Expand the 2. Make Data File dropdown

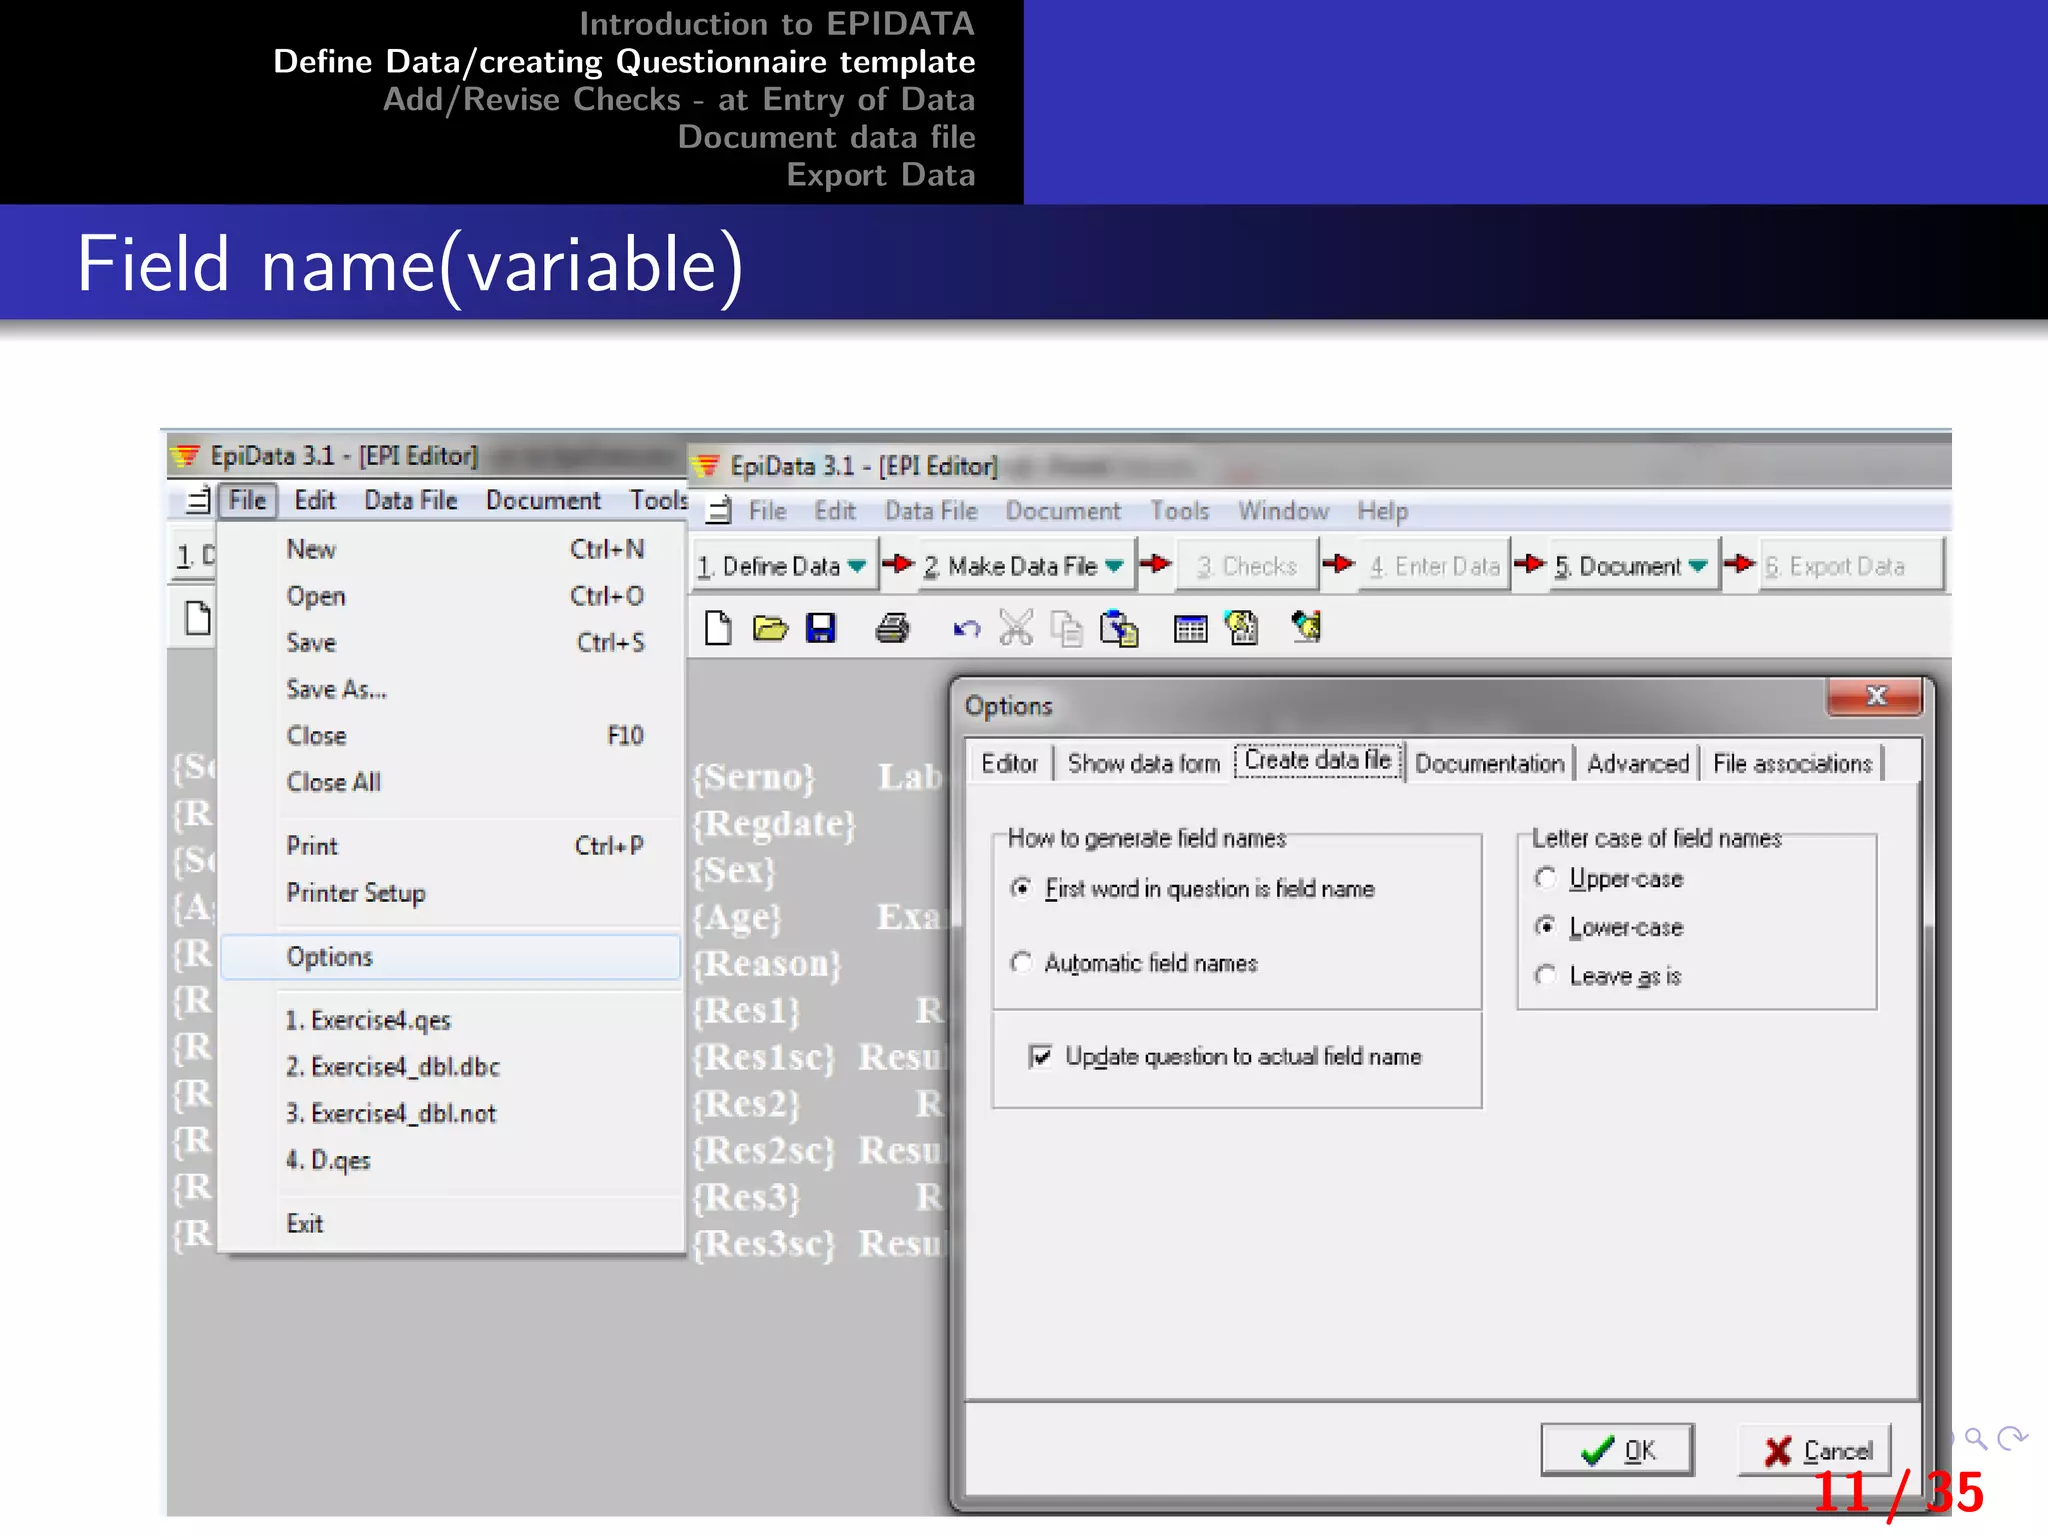[x=1114, y=566]
